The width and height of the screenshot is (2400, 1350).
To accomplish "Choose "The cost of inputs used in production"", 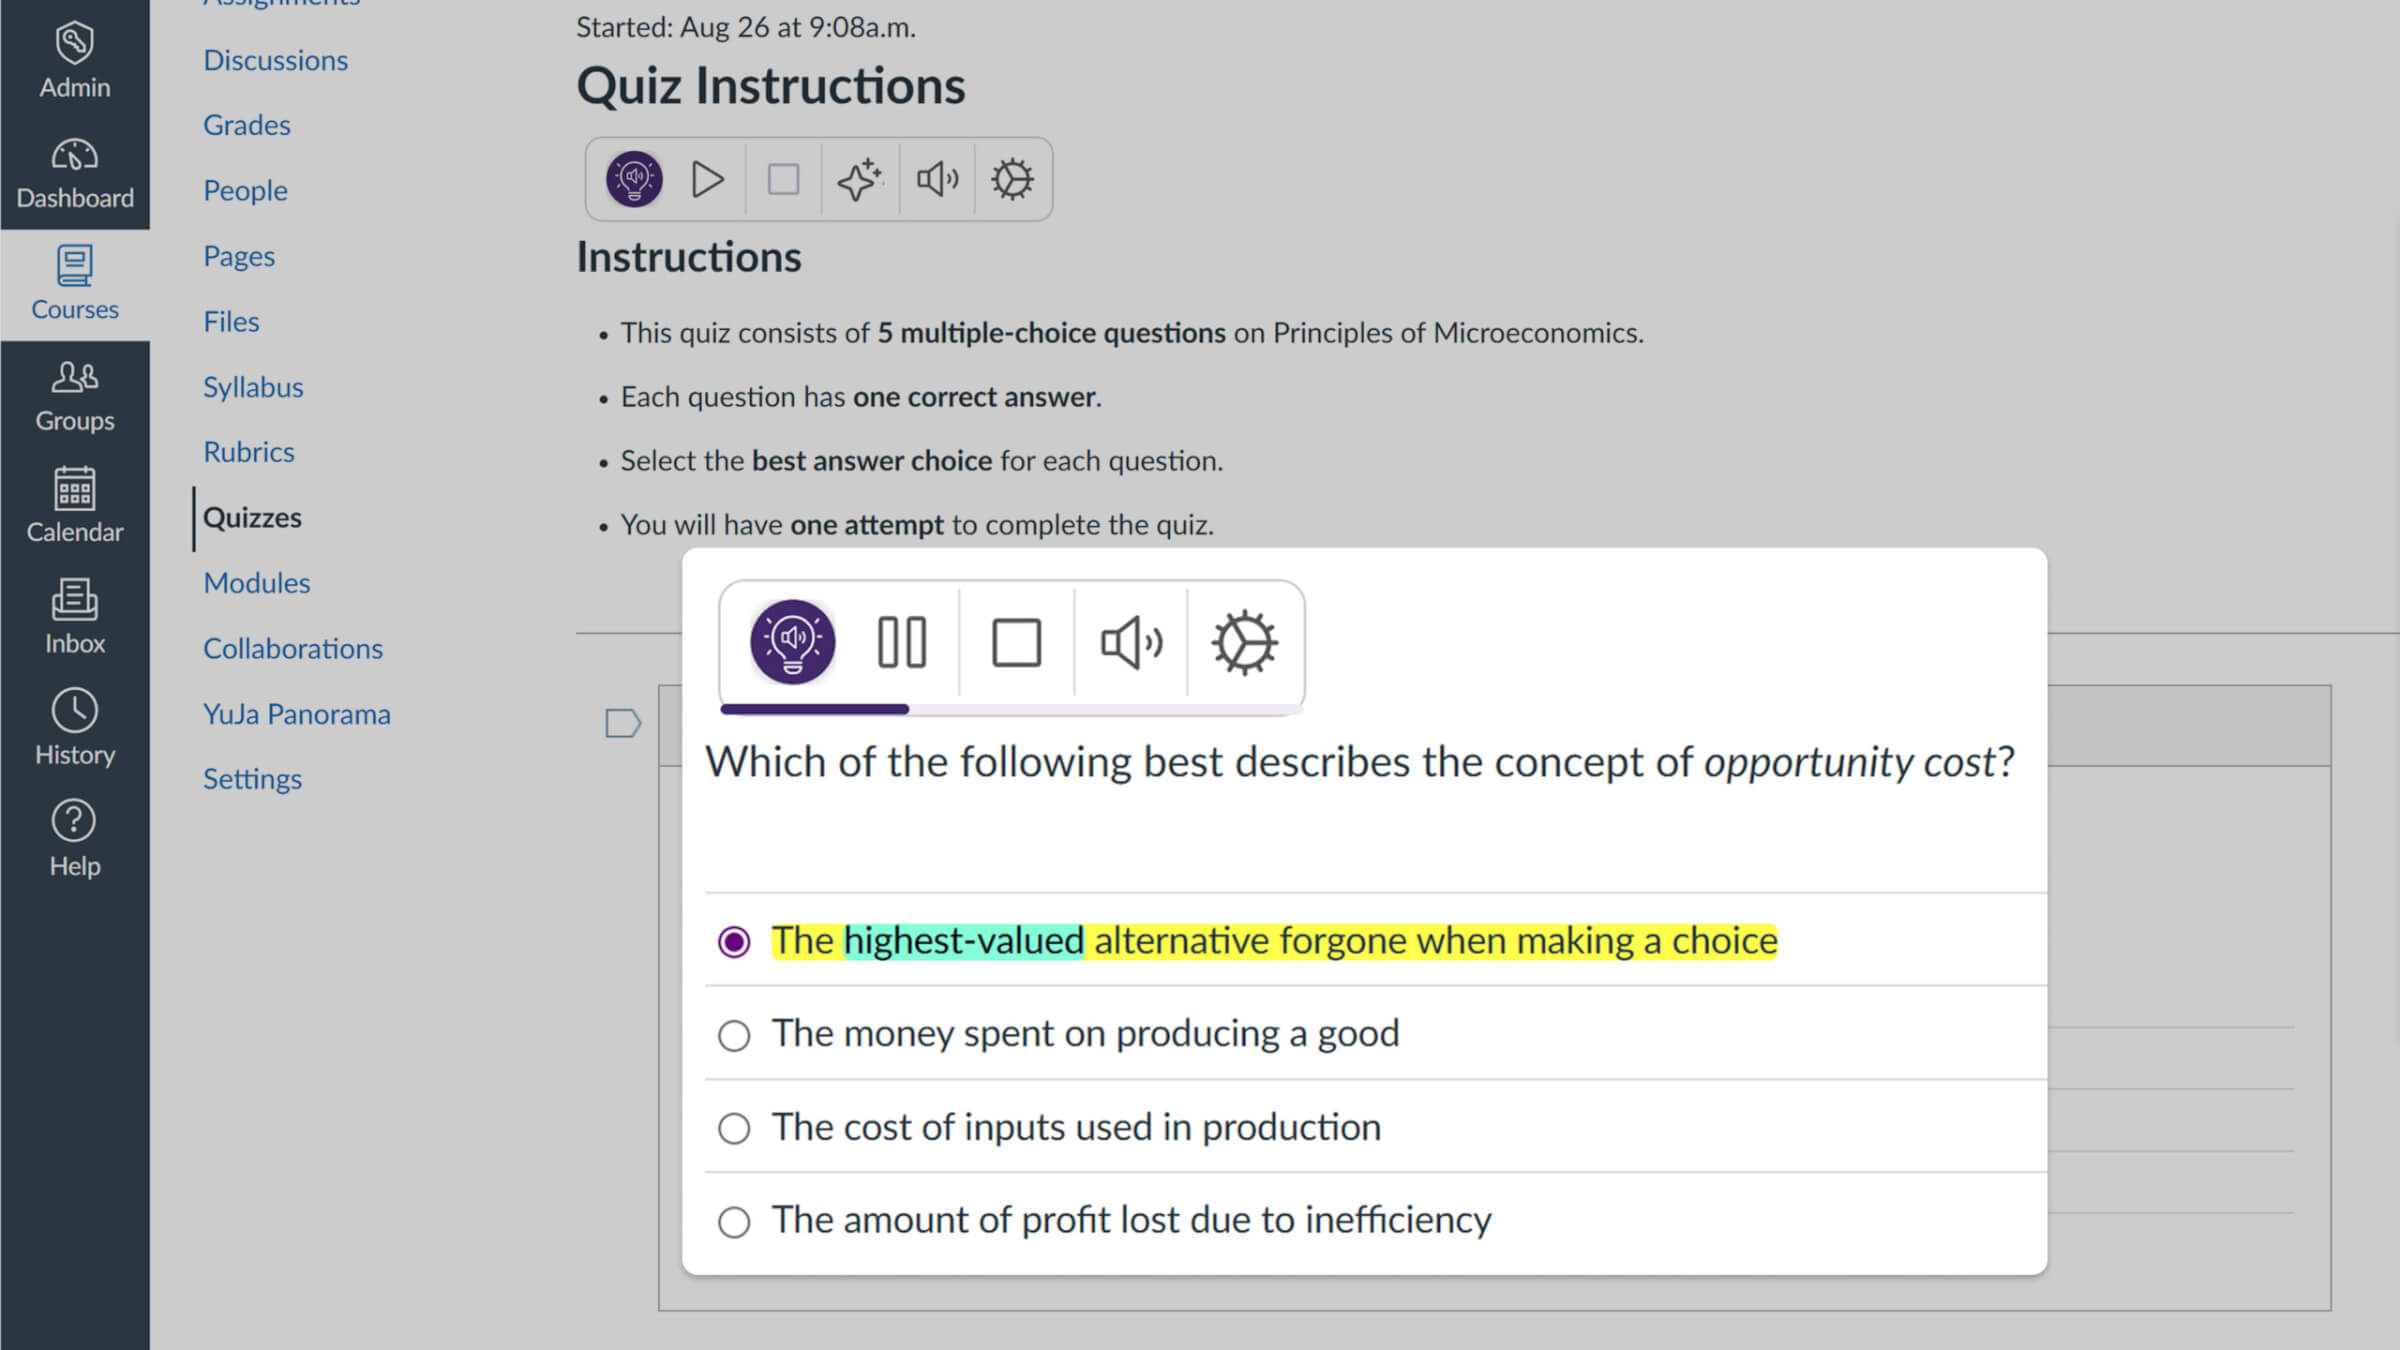I will pyautogui.click(x=734, y=1129).
